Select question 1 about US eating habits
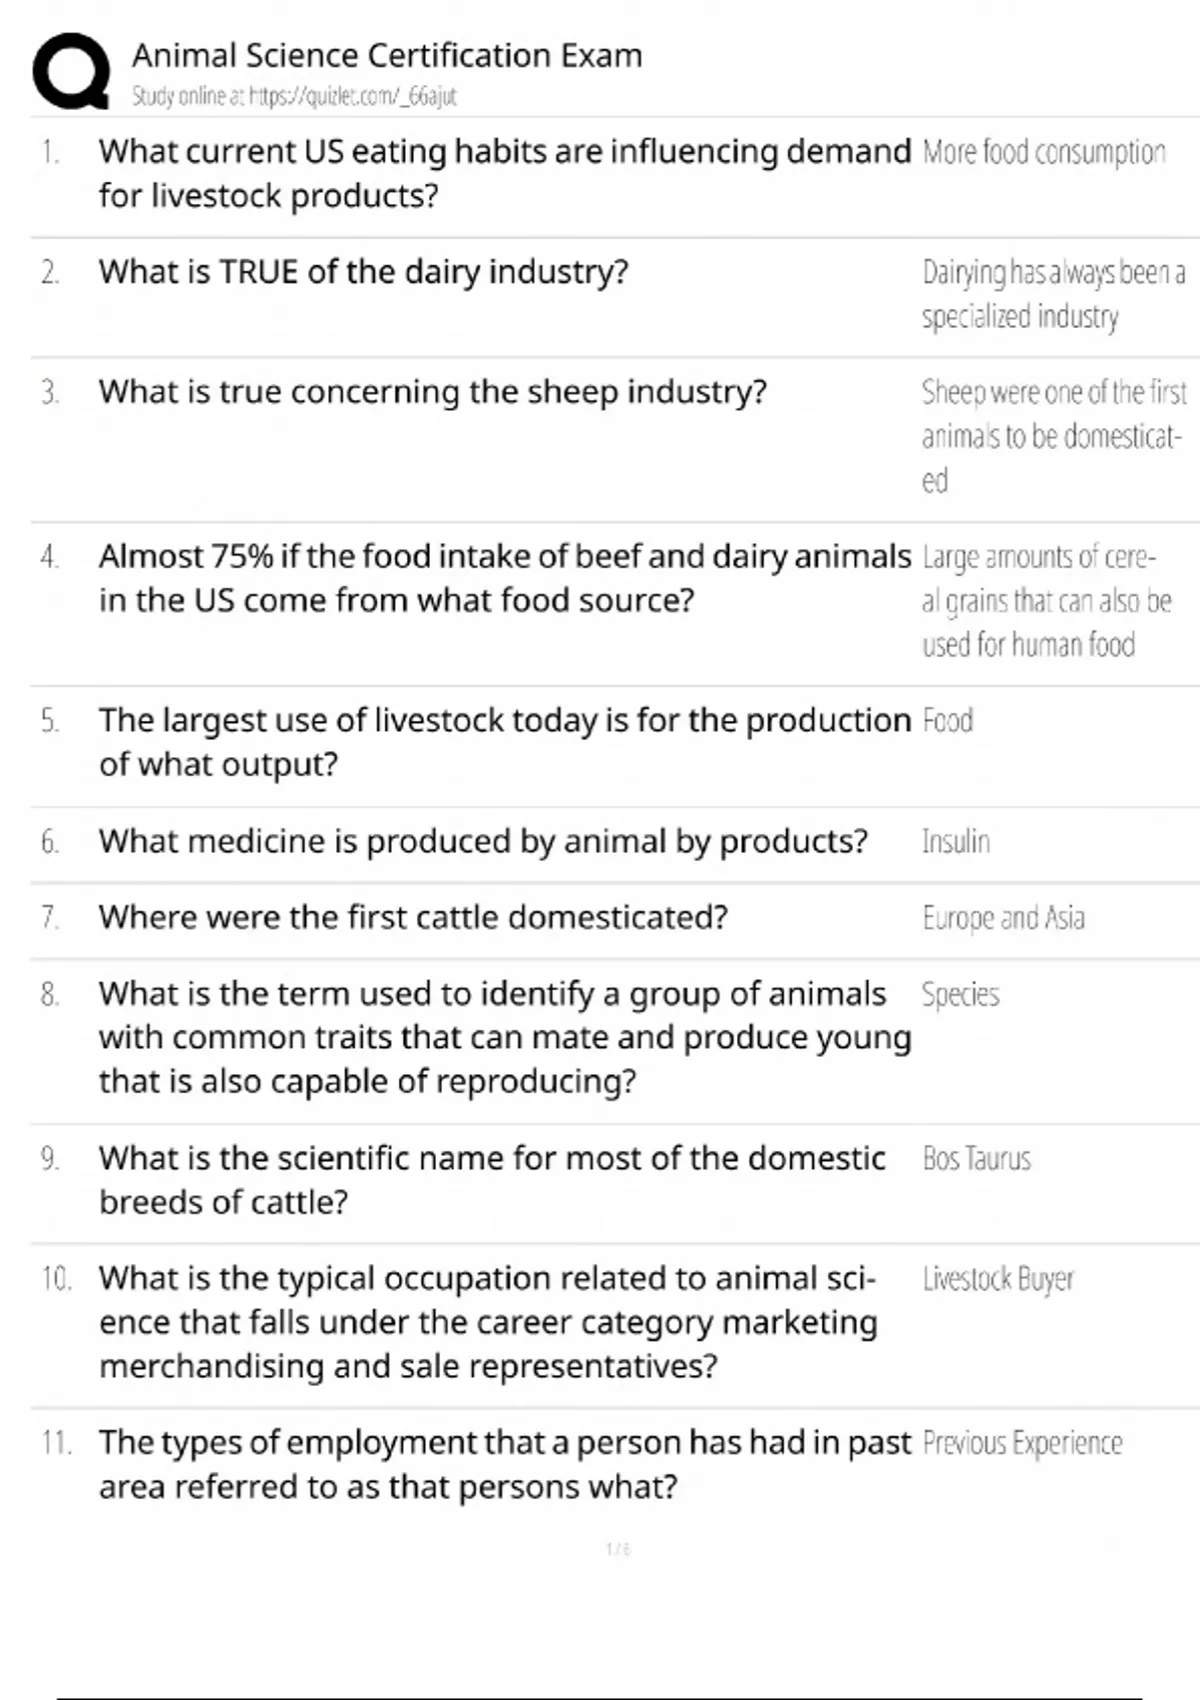This screenshot has height=1700, width=1200. pyautogui.click(x=504, y=173)
